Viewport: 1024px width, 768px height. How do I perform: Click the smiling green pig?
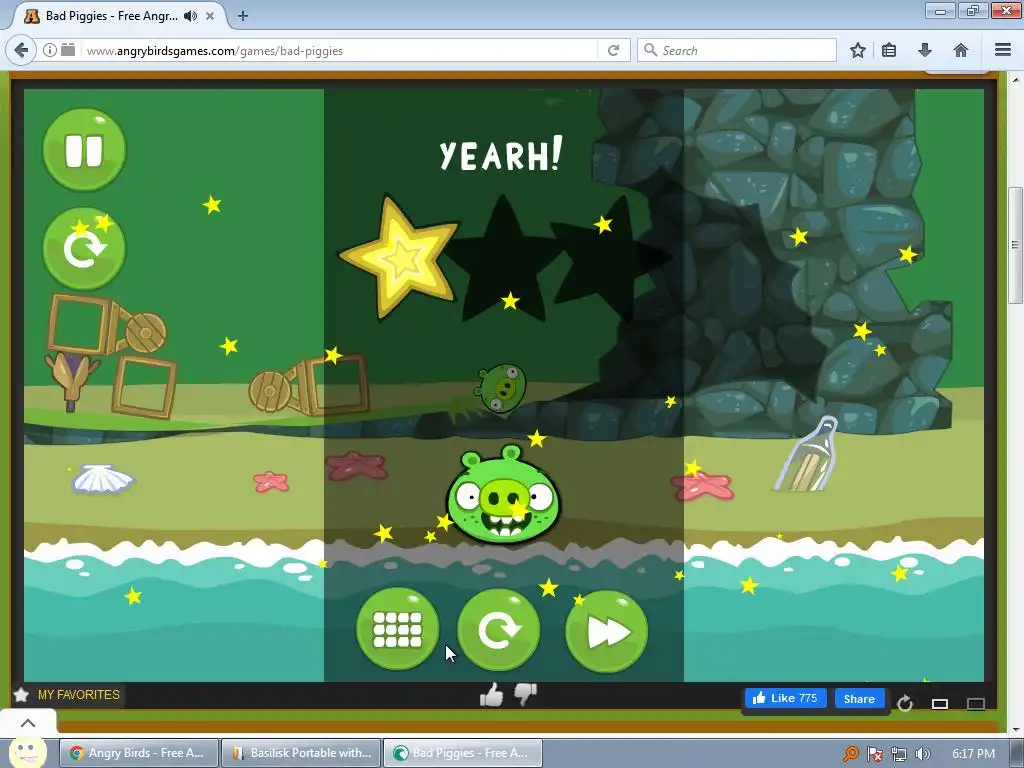click(x=503, y=495)
